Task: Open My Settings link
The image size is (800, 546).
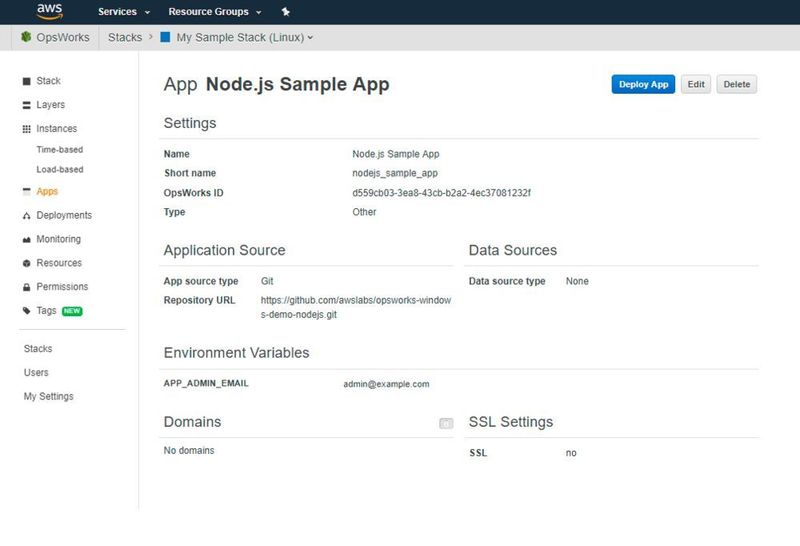Action: pyautogui.click(x=48, y=396)
